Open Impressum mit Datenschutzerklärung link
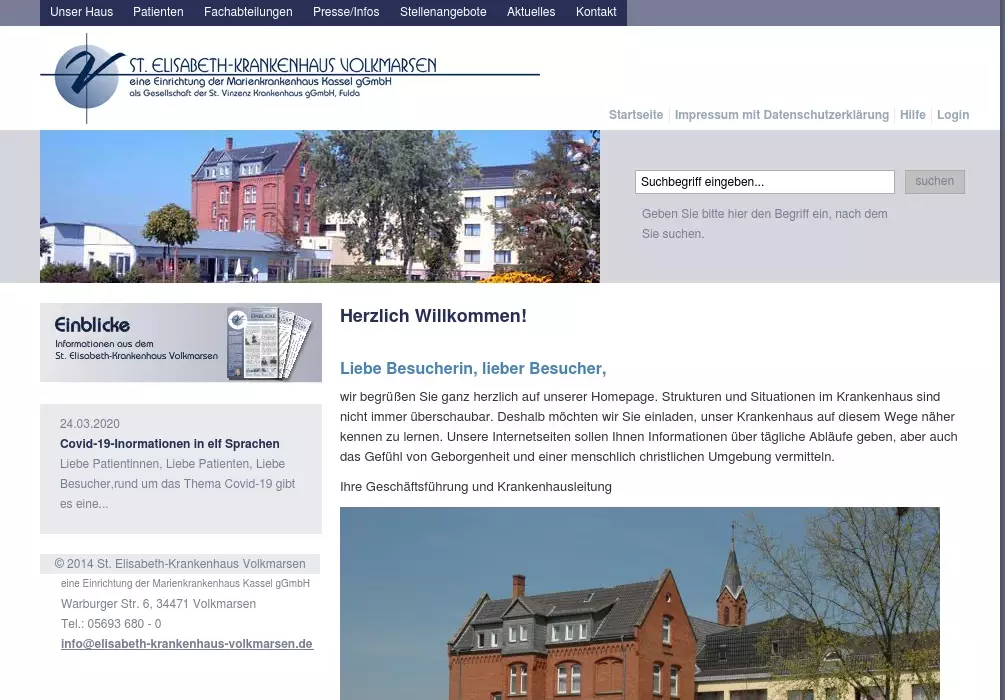Viewport: 1005px width, 700px height. click(x=781, y=115)
